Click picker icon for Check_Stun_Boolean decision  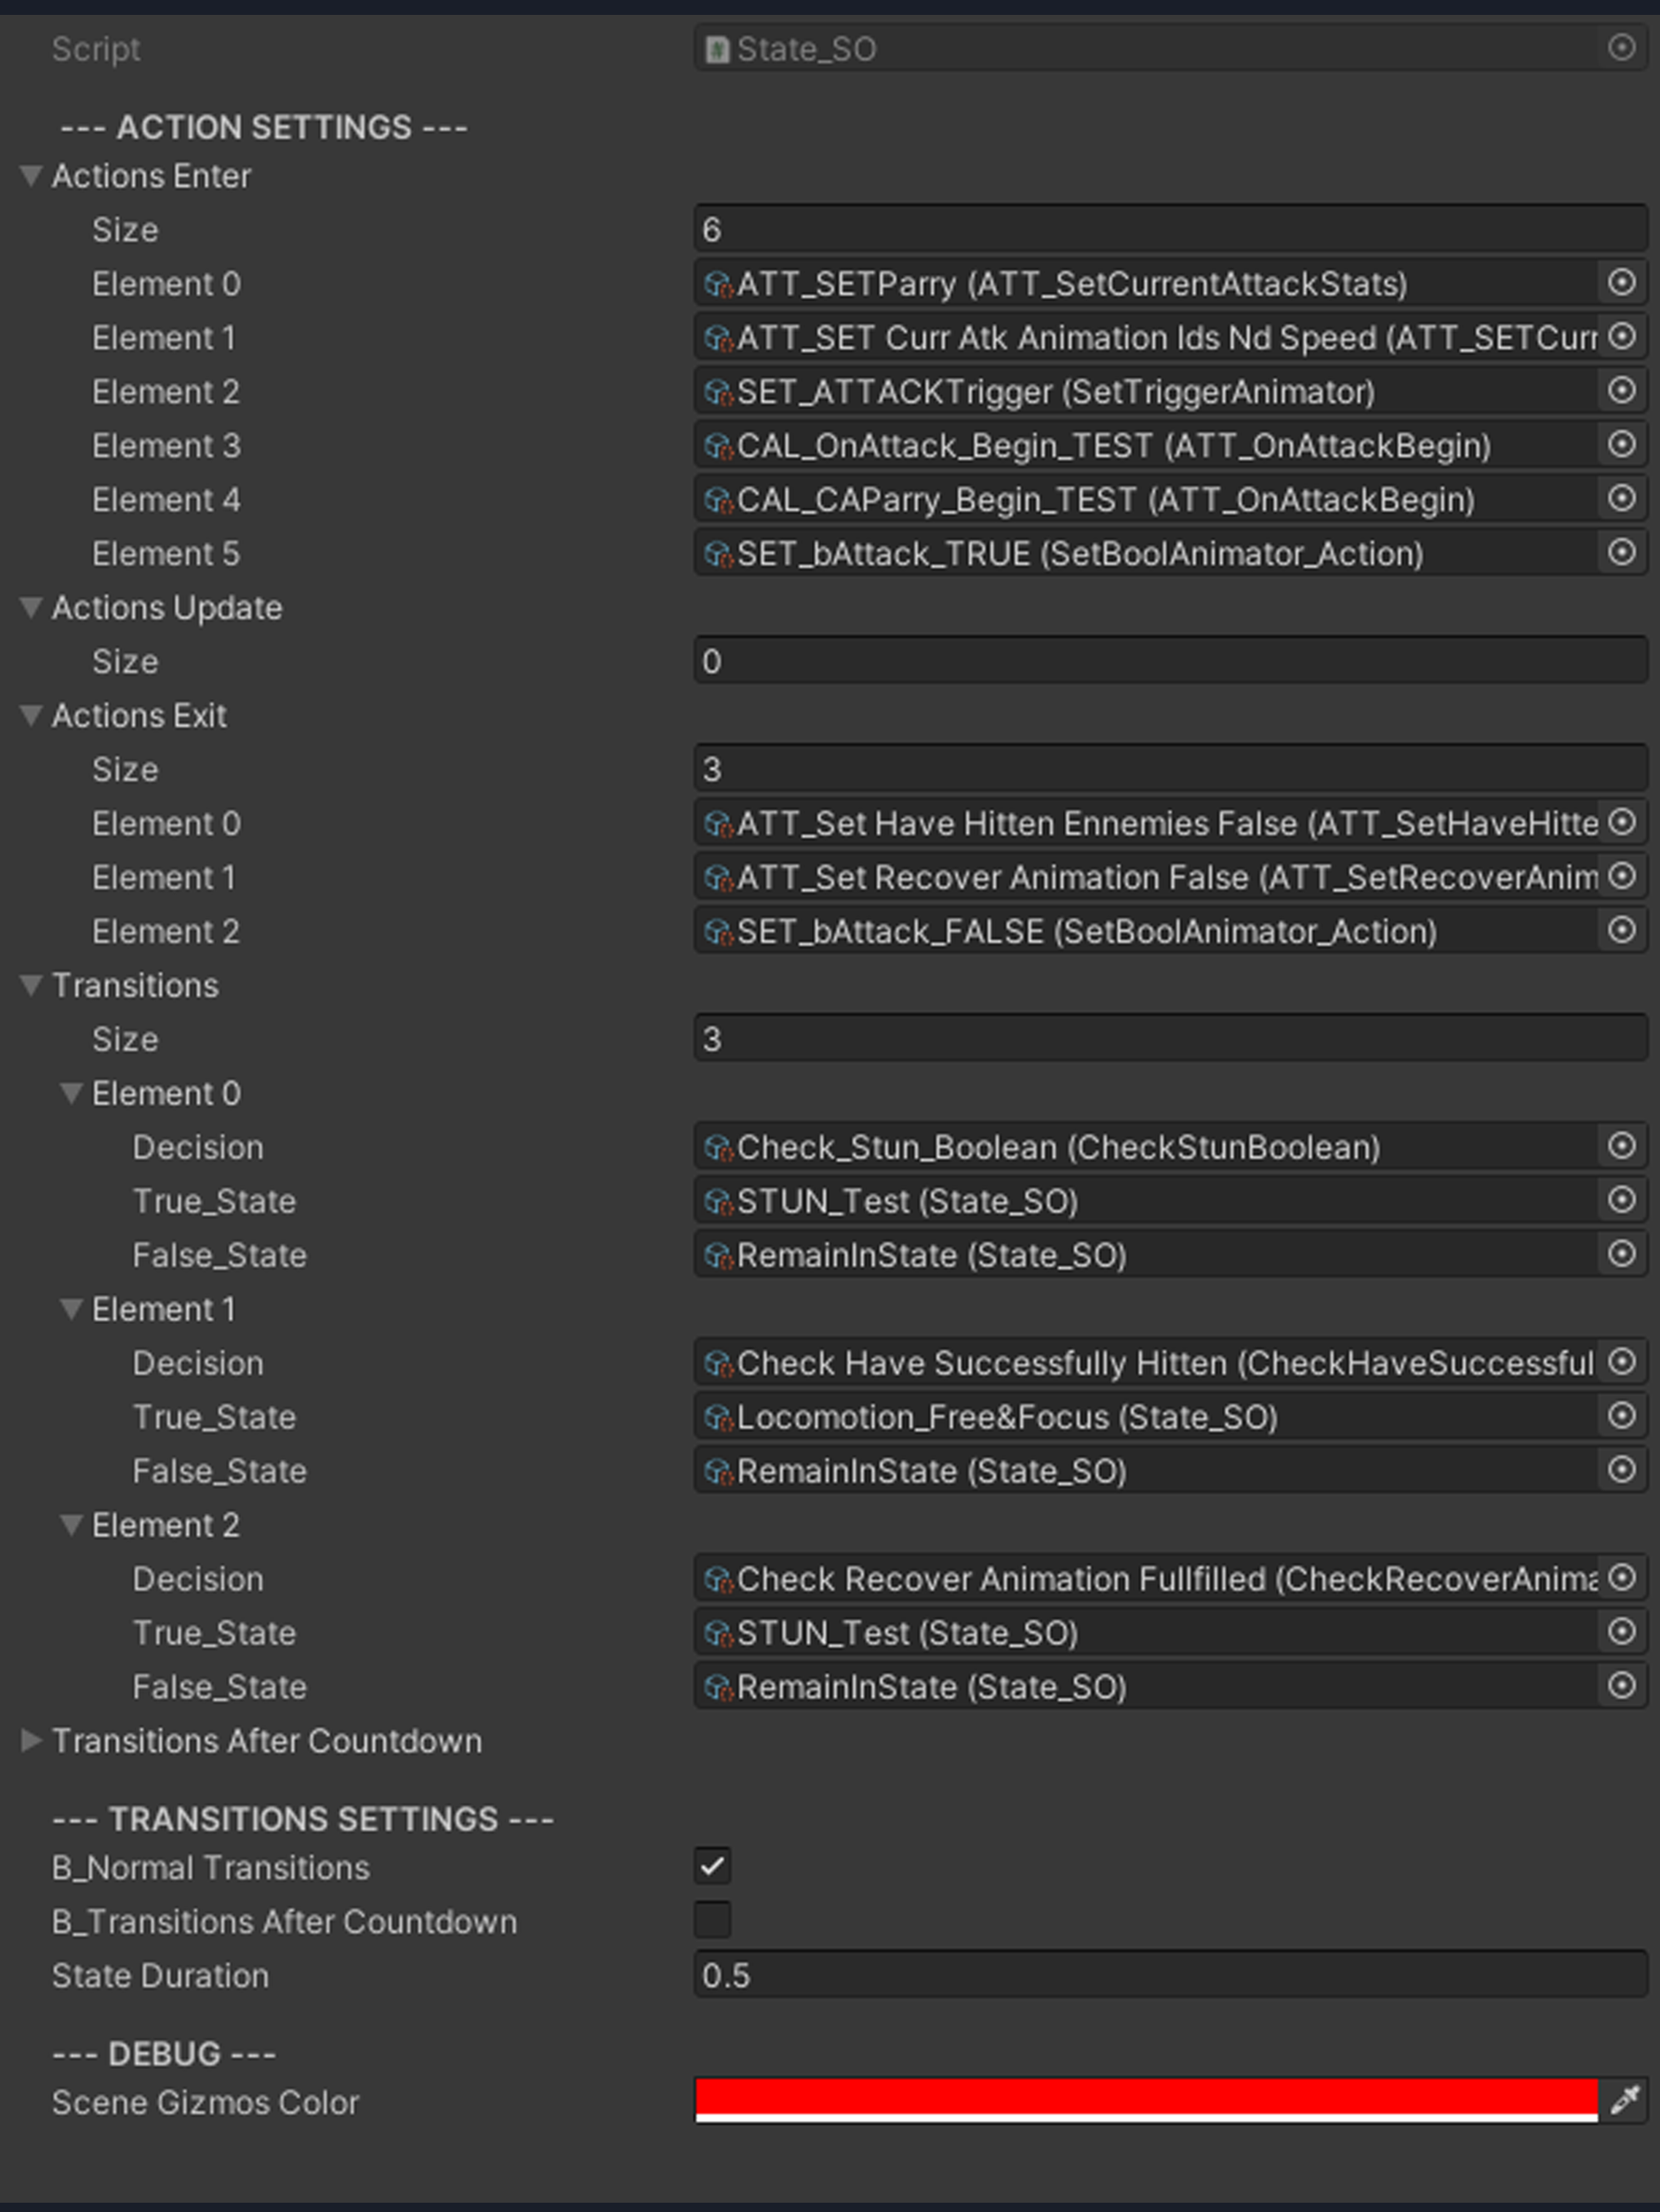(x=1621, y=1147)
